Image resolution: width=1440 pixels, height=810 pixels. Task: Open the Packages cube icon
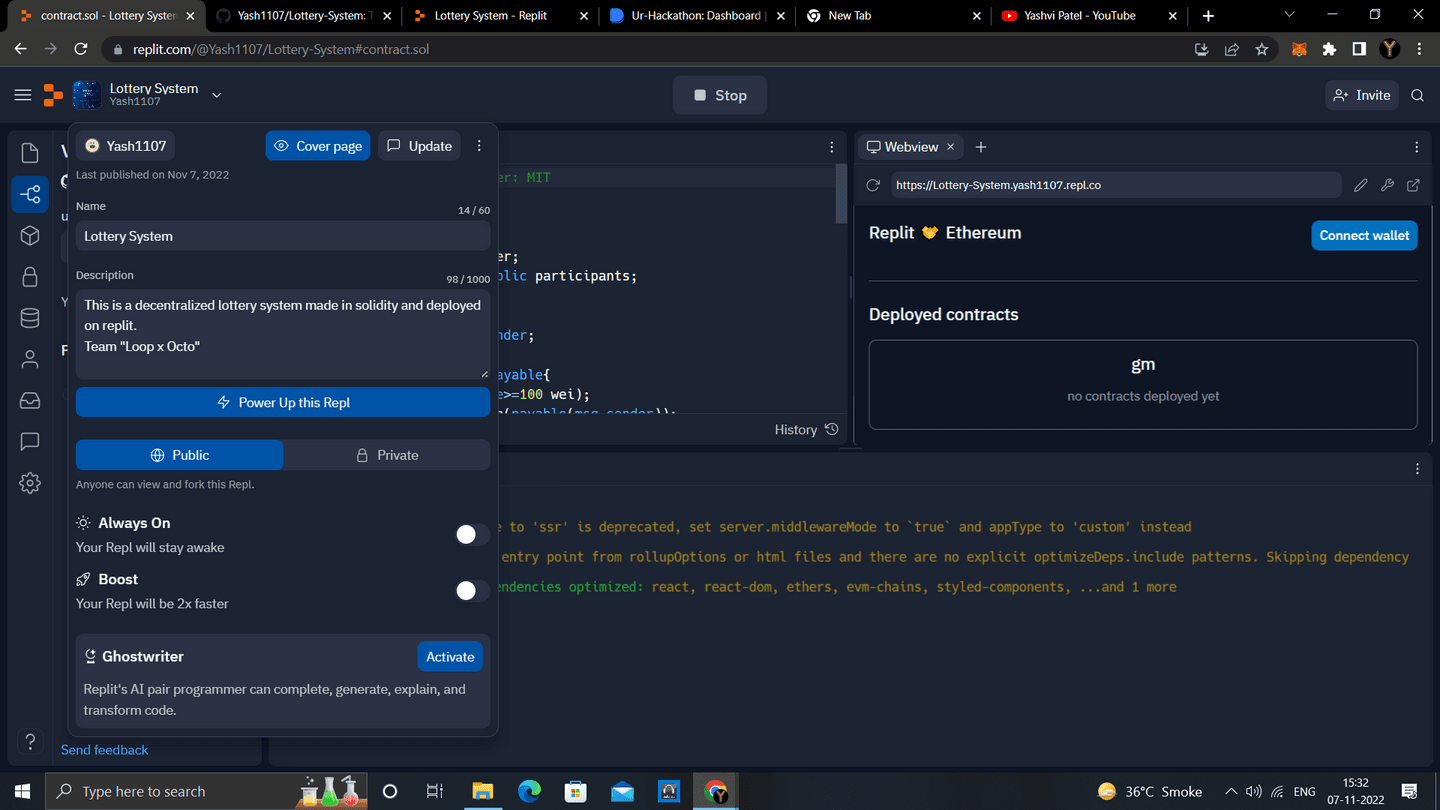(x=30, y=235)
